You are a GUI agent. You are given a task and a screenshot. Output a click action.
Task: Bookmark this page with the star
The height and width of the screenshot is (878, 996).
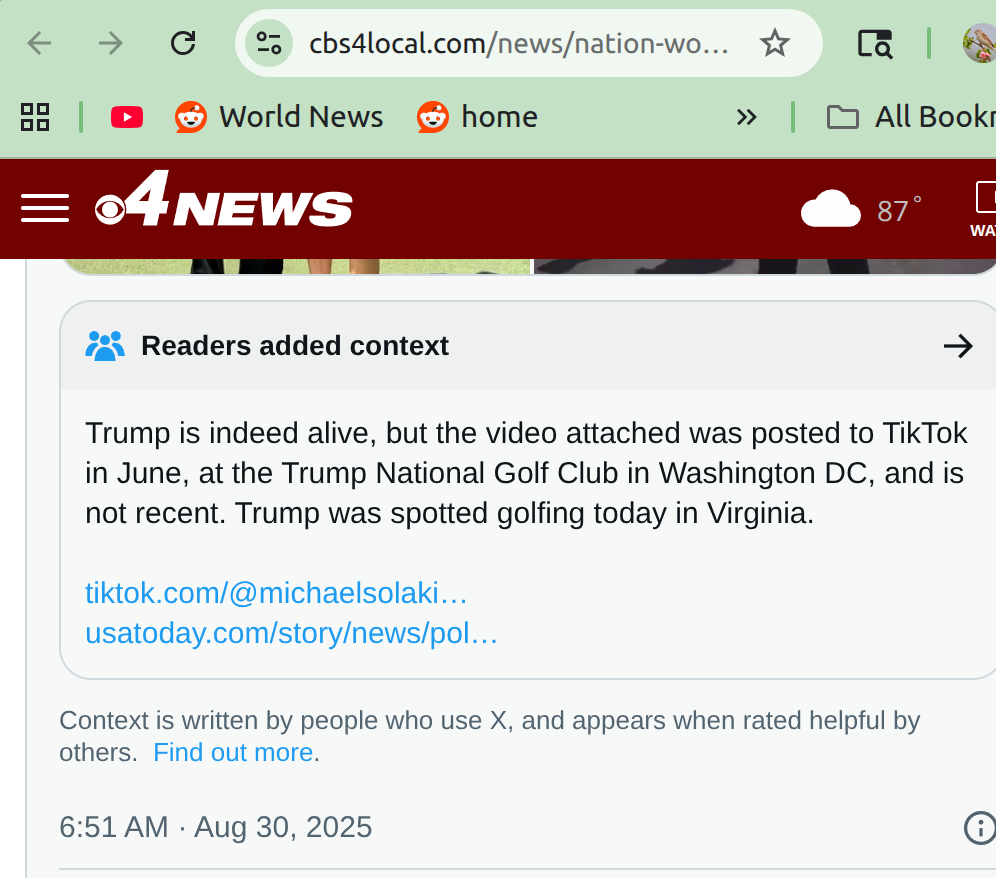[774, 43]
